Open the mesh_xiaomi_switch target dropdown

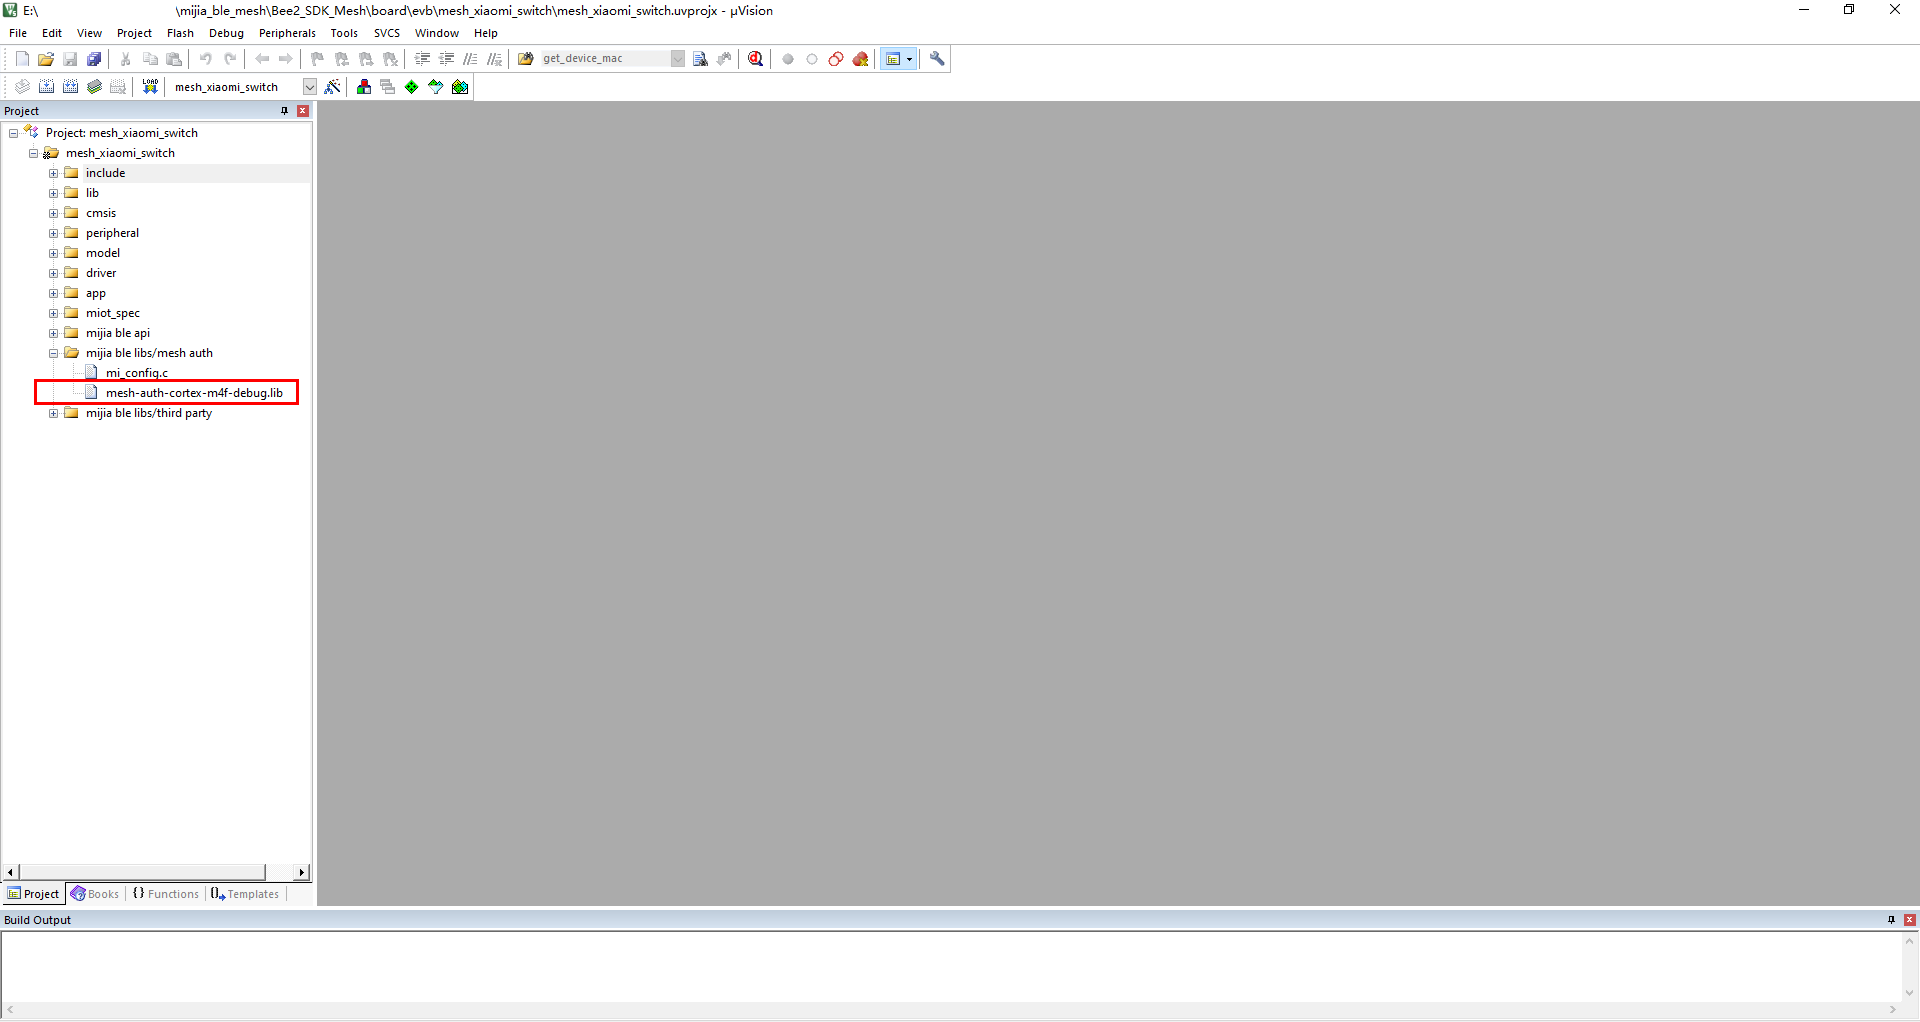coord(310,87)
